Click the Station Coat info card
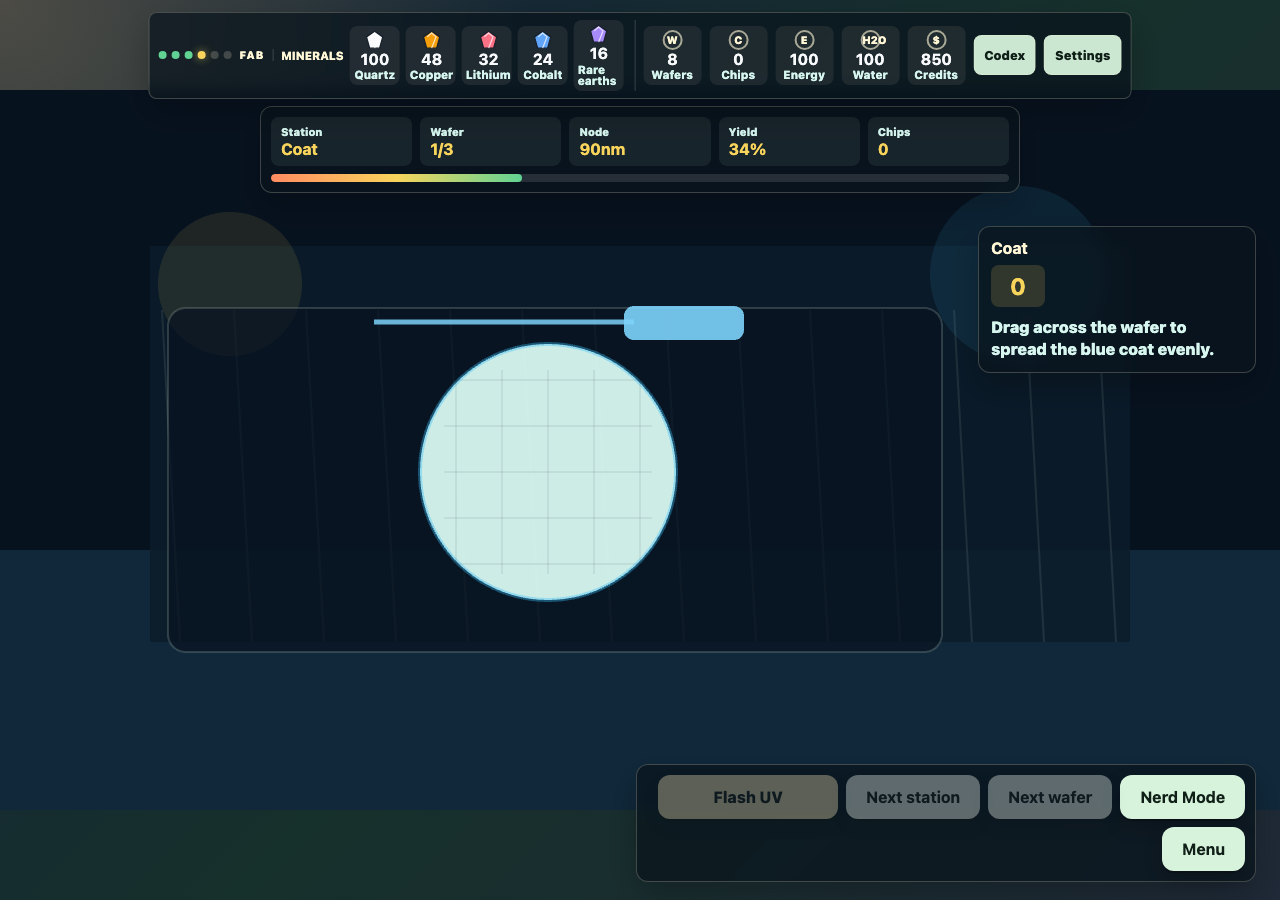 tap(341, 141)
